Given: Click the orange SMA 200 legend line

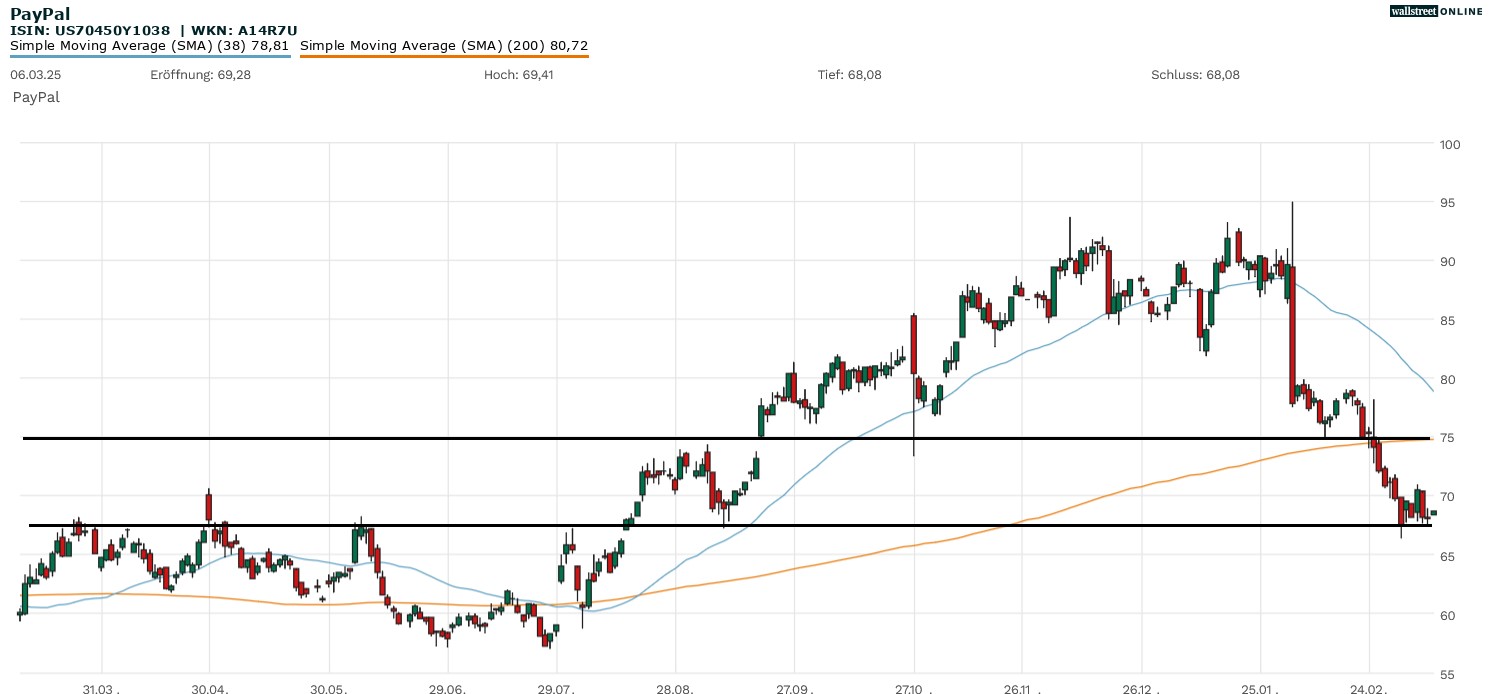Looking at the screenshot, I should tap(444, 56).
